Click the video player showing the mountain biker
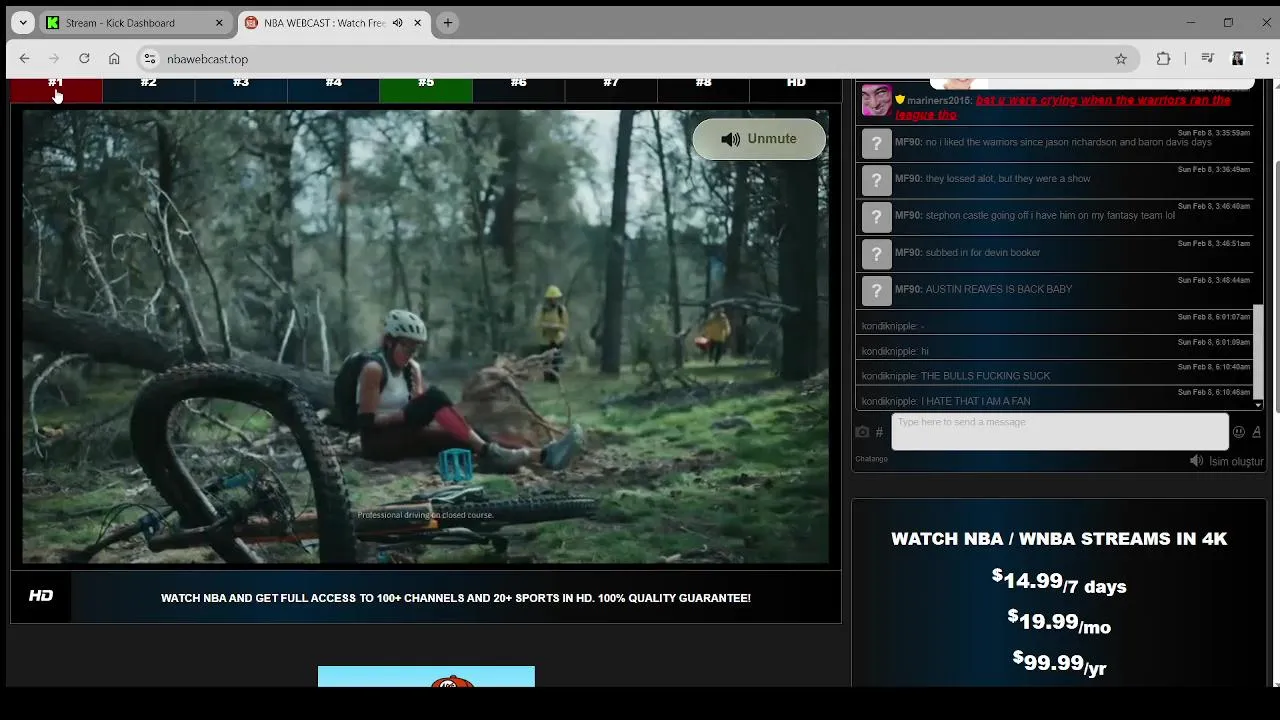The height and width of the screenshot is (720, 1280). tap(426, 337)
